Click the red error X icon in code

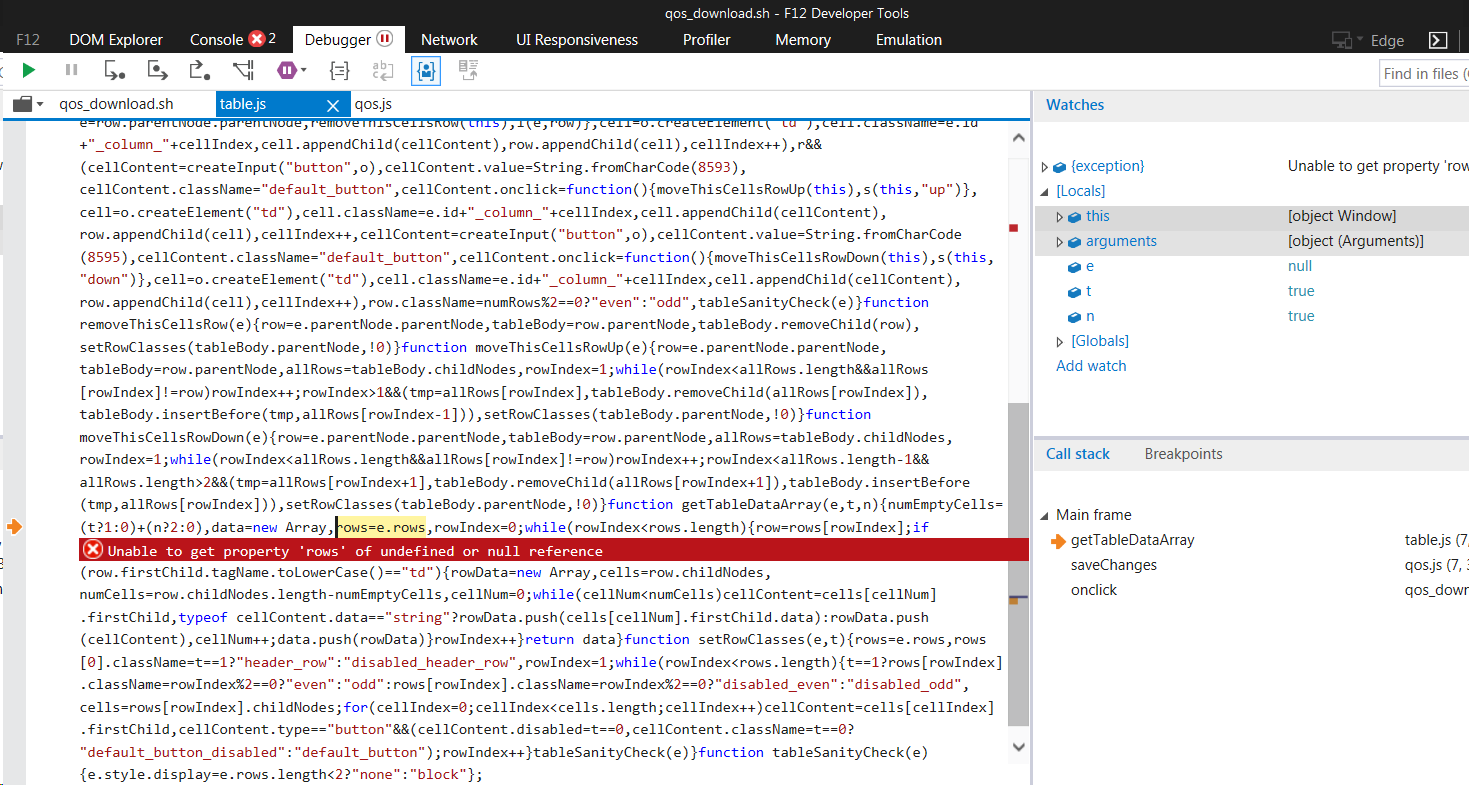point(92,549)
